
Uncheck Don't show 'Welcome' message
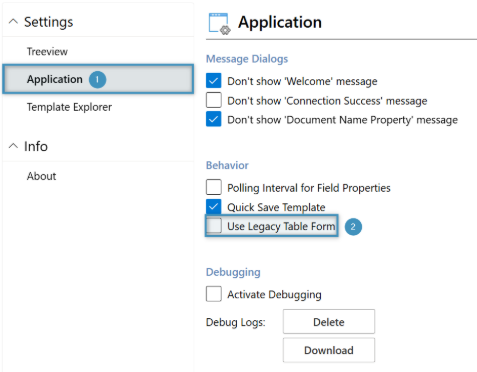point(213,81)
